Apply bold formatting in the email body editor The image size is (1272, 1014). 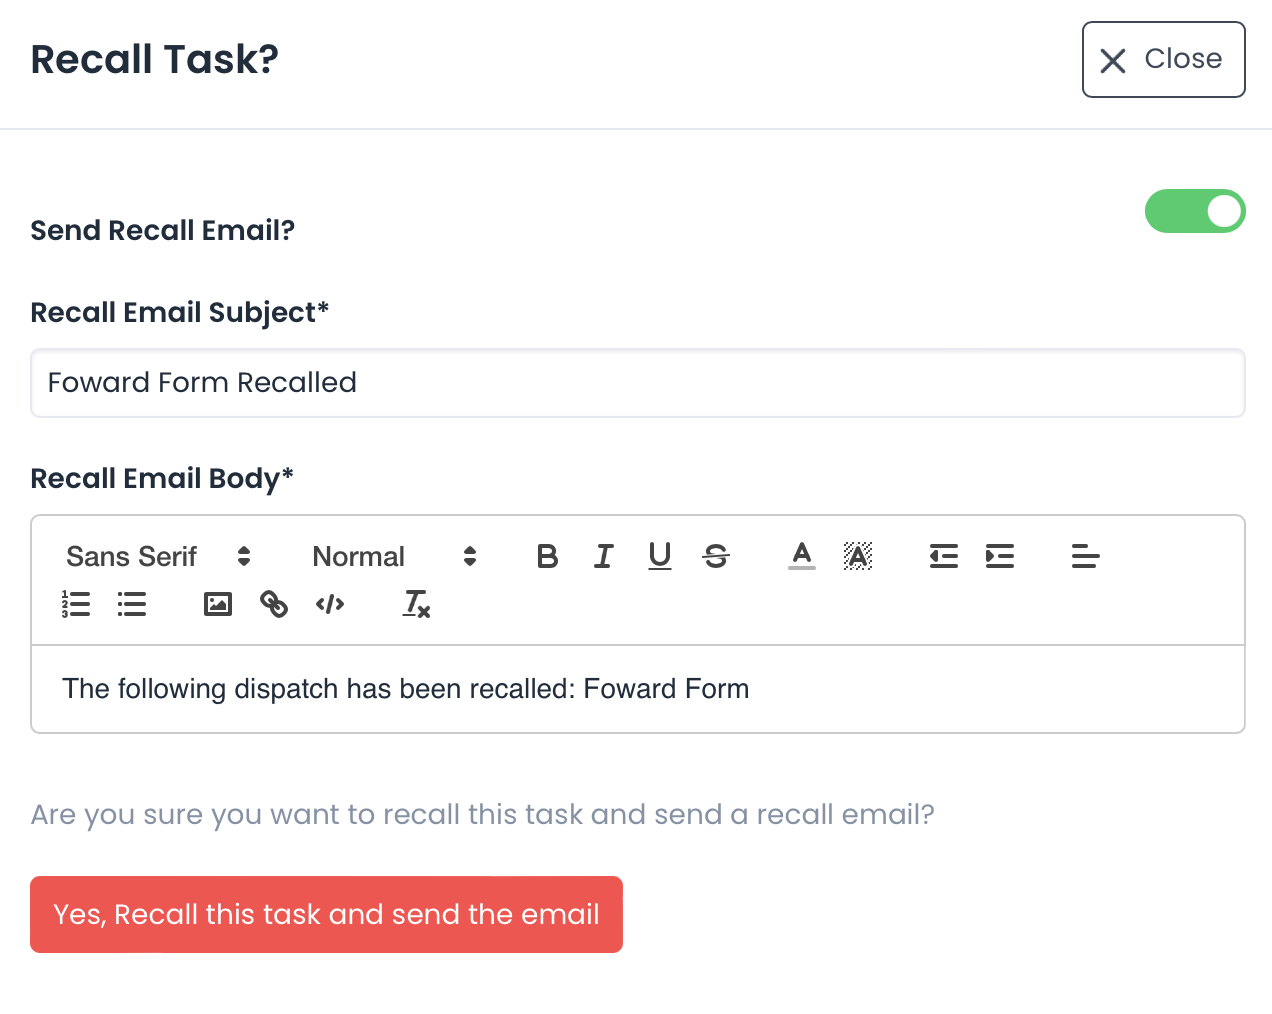pyautogui.click(x=547, y=556)
